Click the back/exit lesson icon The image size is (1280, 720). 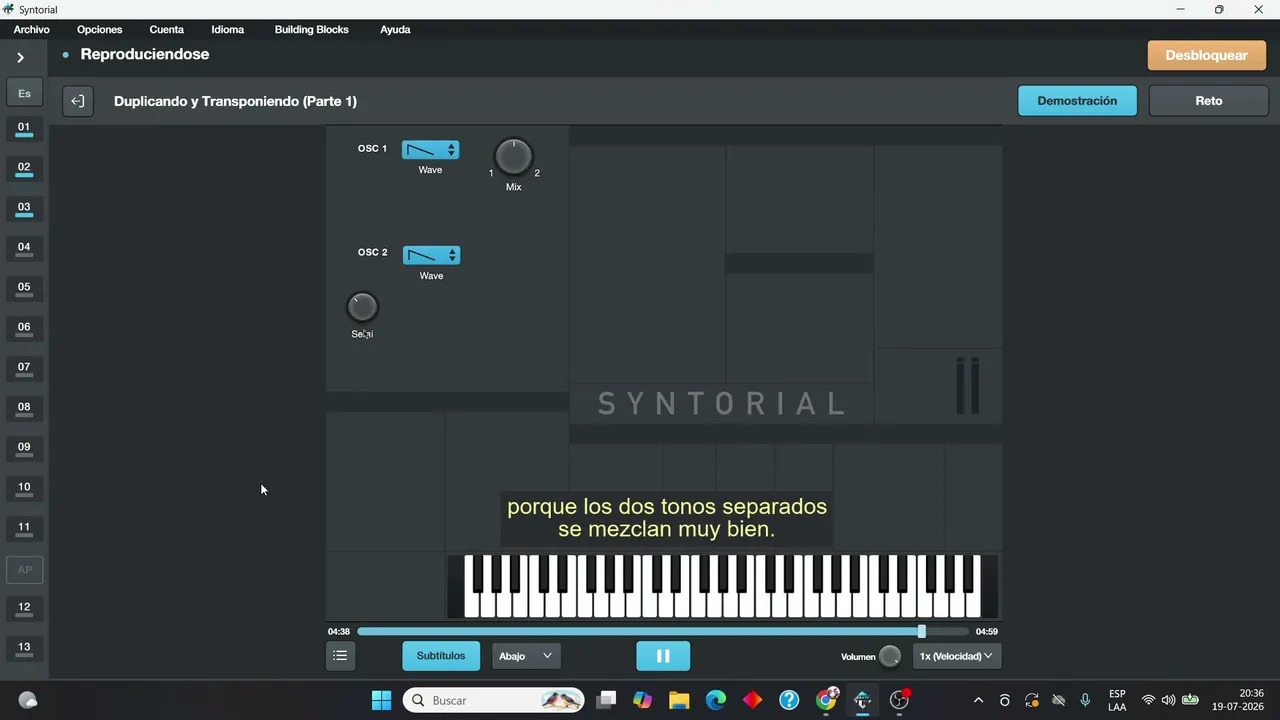coord(78,101)
